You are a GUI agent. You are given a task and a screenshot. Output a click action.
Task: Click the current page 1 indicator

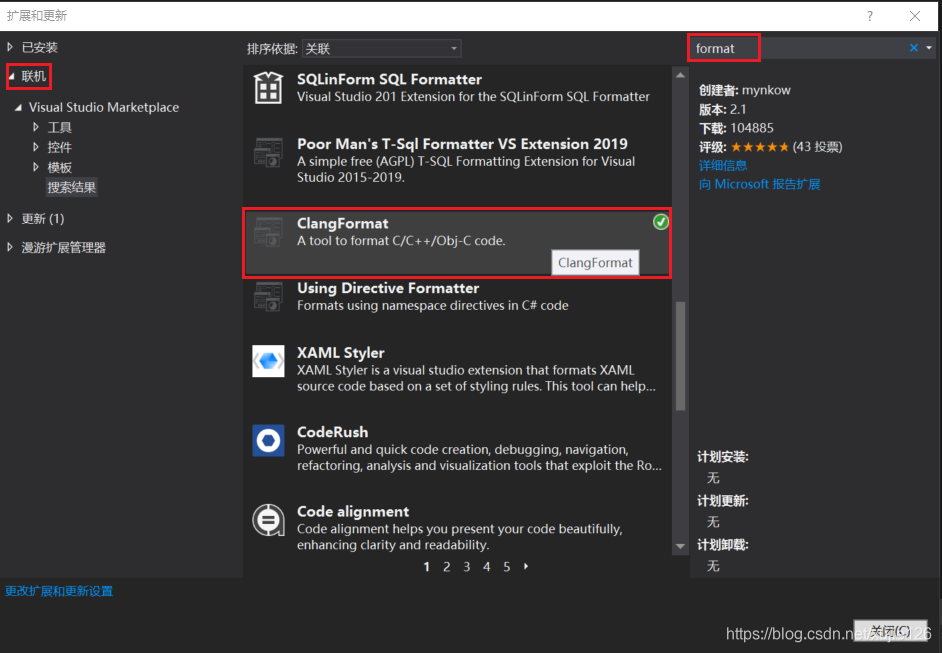click(427, 566)
